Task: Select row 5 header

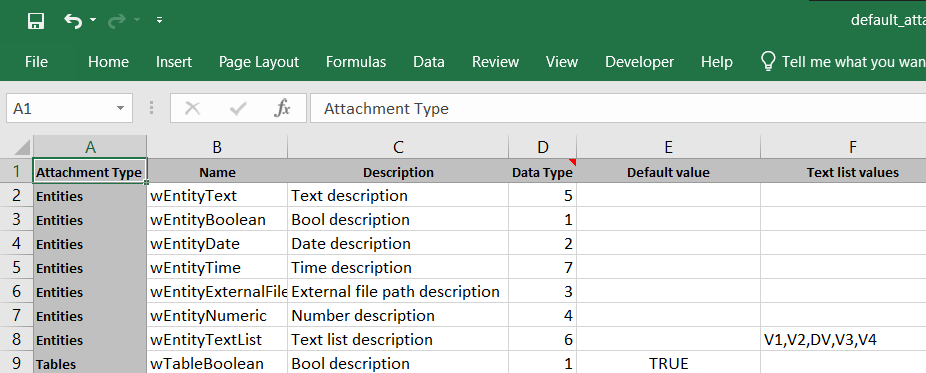Action: pos(17,267)
